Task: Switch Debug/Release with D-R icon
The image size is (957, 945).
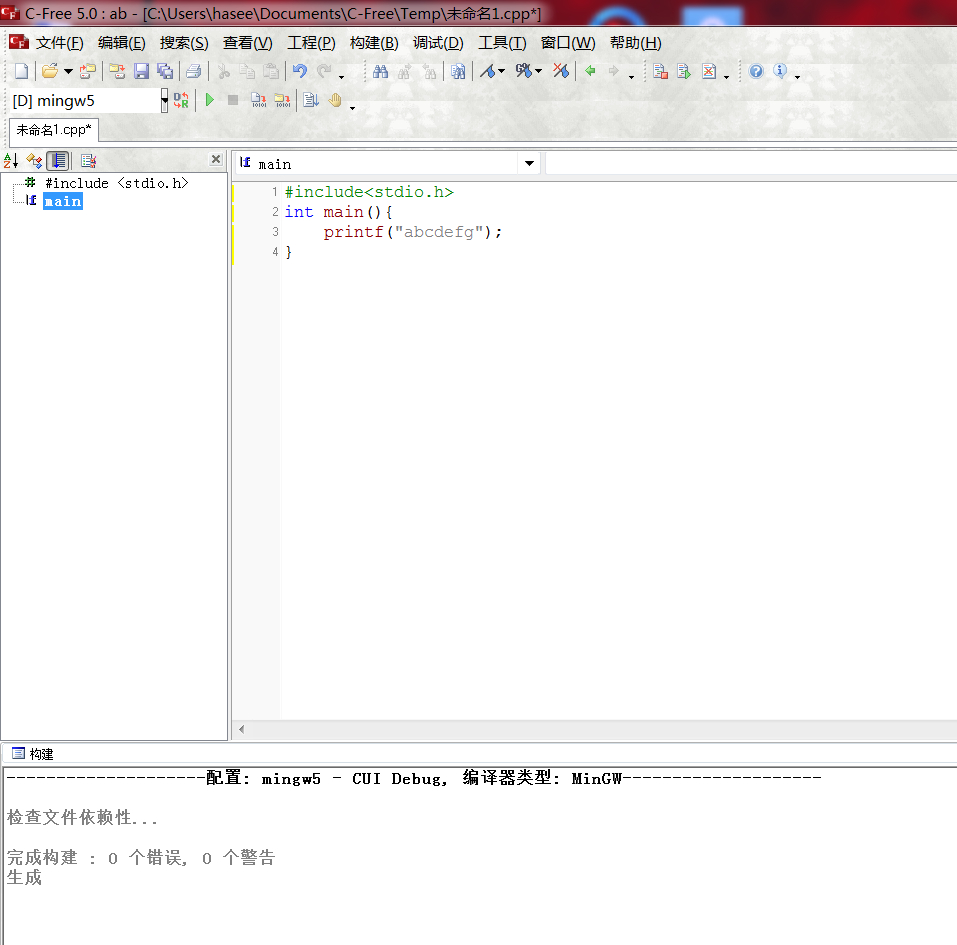Action: coord(181,100)
